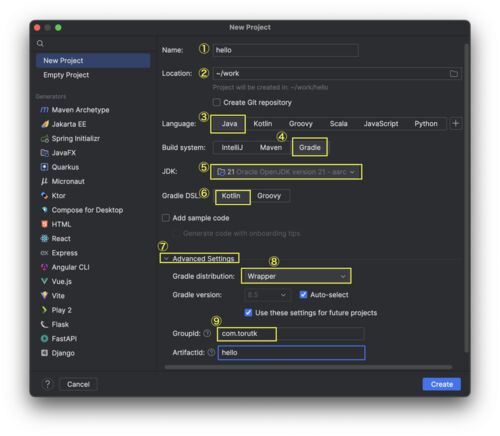500x436 pixels.
Task: Click the ArtifactId input field
Action: pos(291,353)
